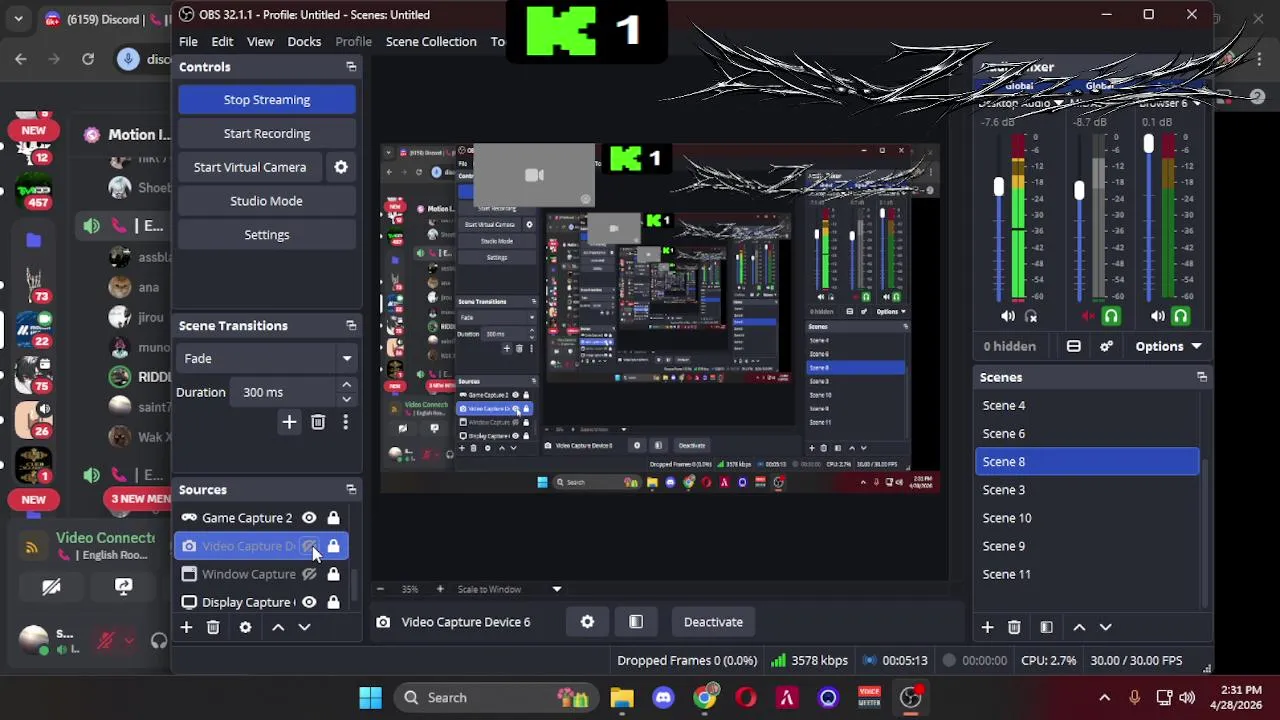
Task: Unmute the Mic/Aux red speaker icon
Action: coord(1089,316)
